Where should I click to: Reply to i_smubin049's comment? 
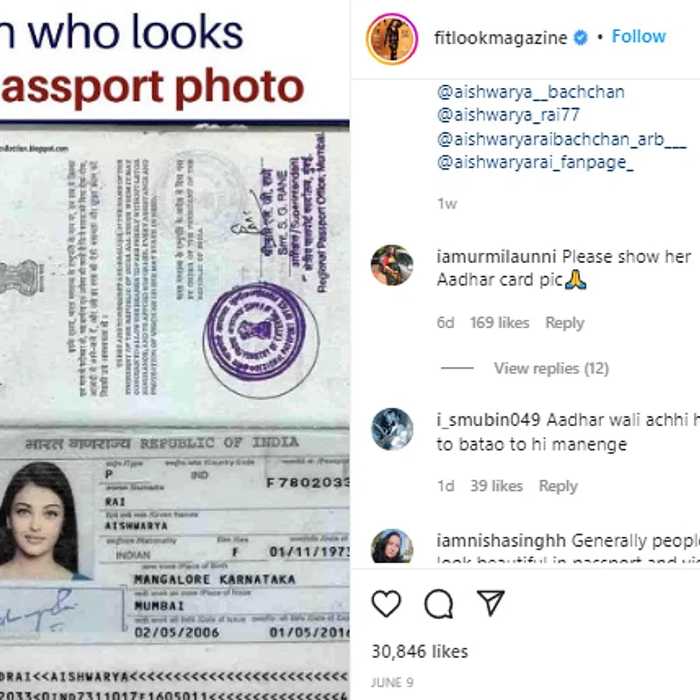tap(558, 486)
